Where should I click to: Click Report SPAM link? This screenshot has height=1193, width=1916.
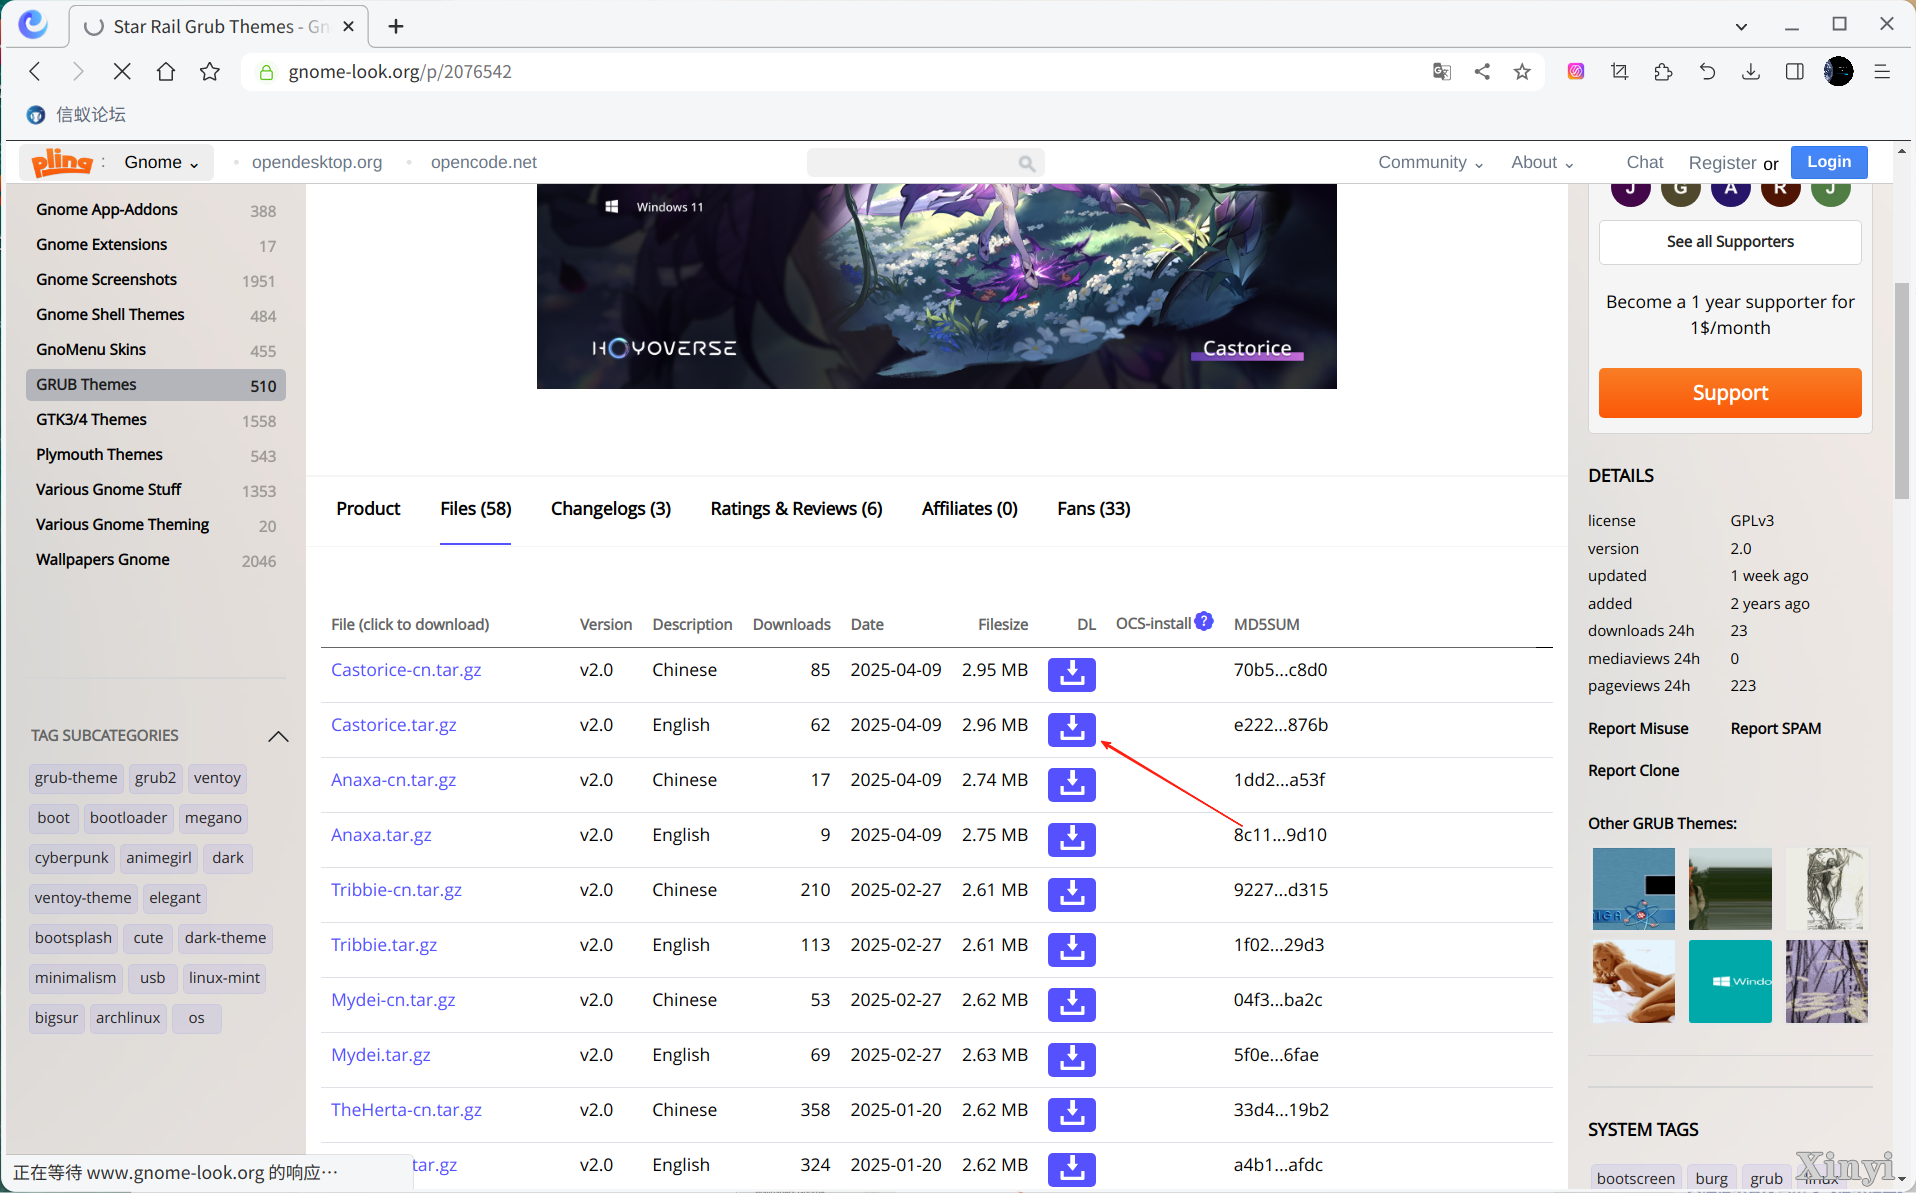pos(1775,729)
